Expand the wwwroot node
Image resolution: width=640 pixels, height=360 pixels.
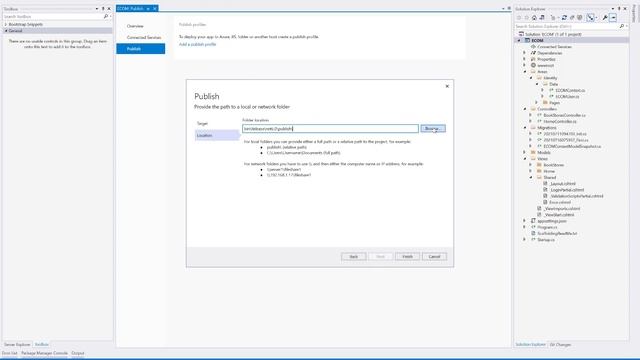coord(525,65)
